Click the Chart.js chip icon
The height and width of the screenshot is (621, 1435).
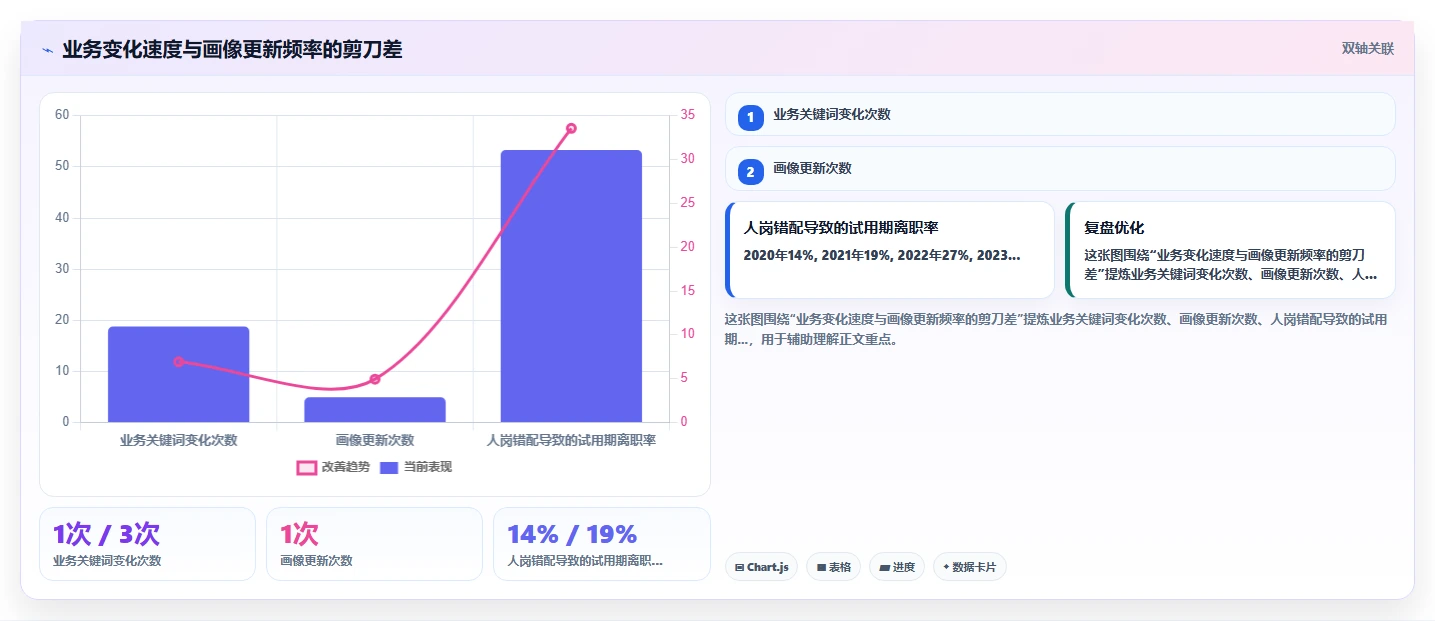click(x=739, y=568)
